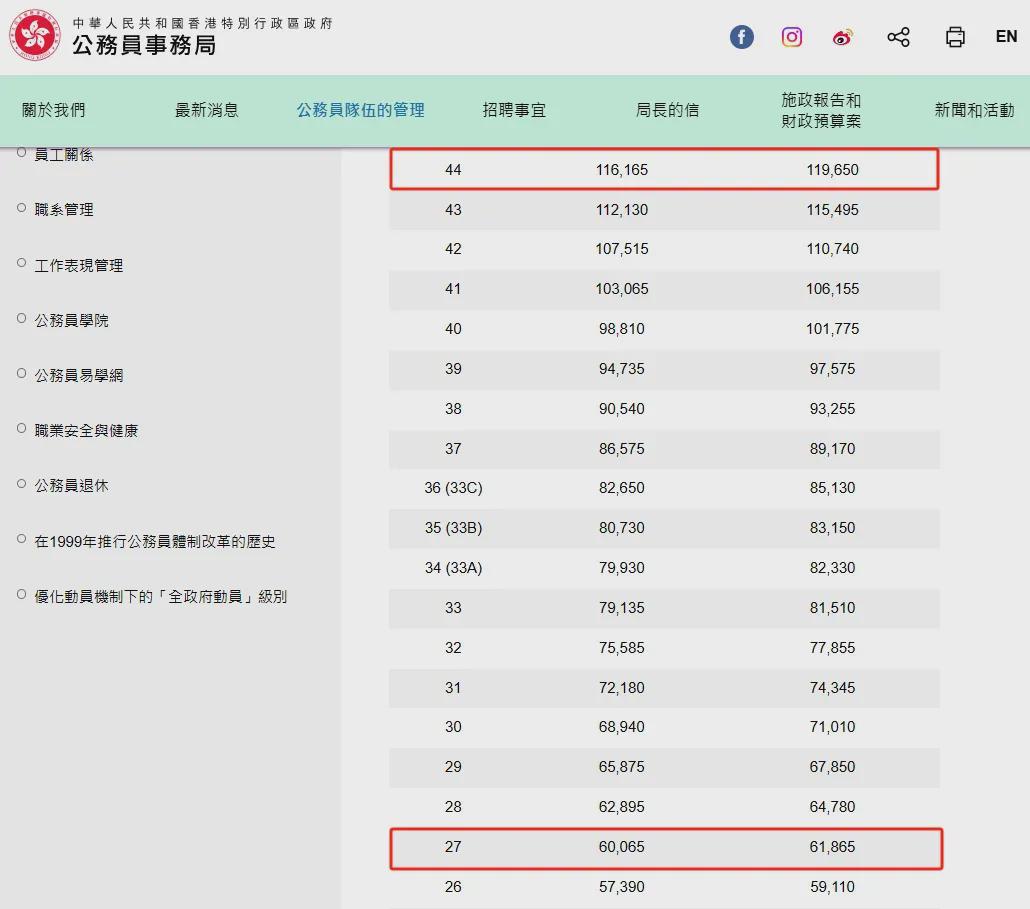
Task: Open the 新聞和活動 menu
Action: [x=974, y=110]
